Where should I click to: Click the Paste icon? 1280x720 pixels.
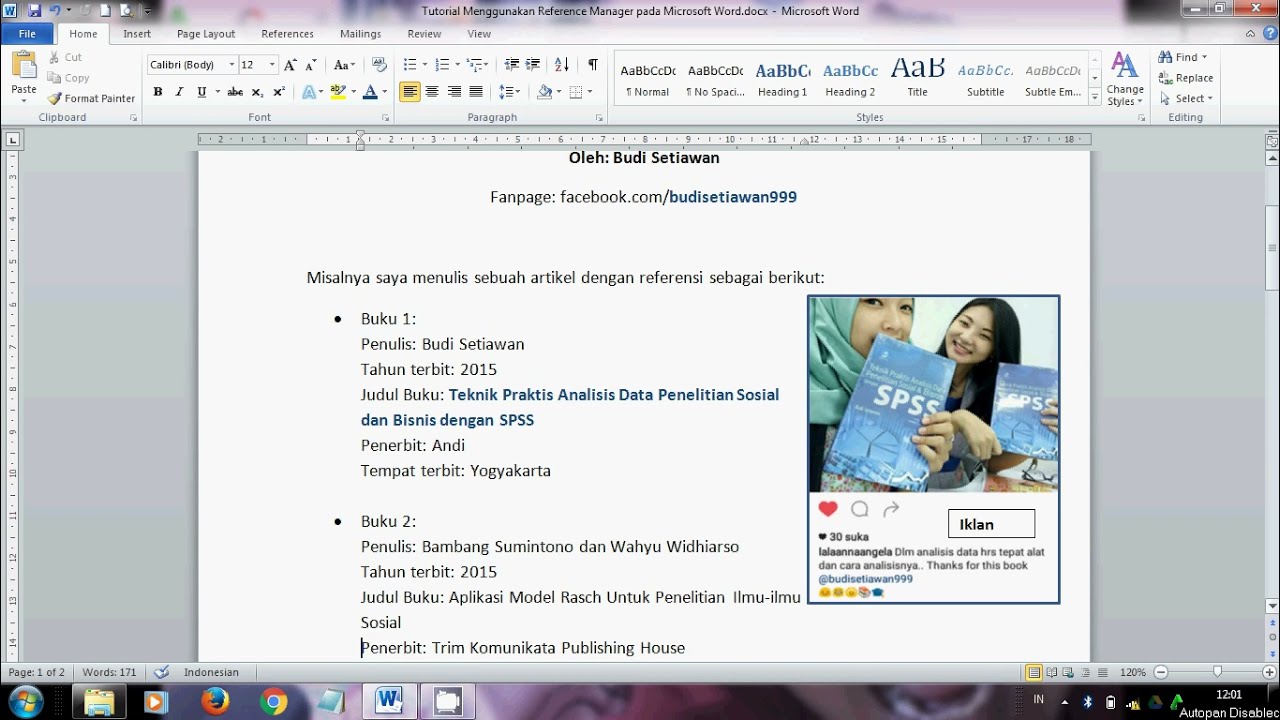[x=24, y=65]
